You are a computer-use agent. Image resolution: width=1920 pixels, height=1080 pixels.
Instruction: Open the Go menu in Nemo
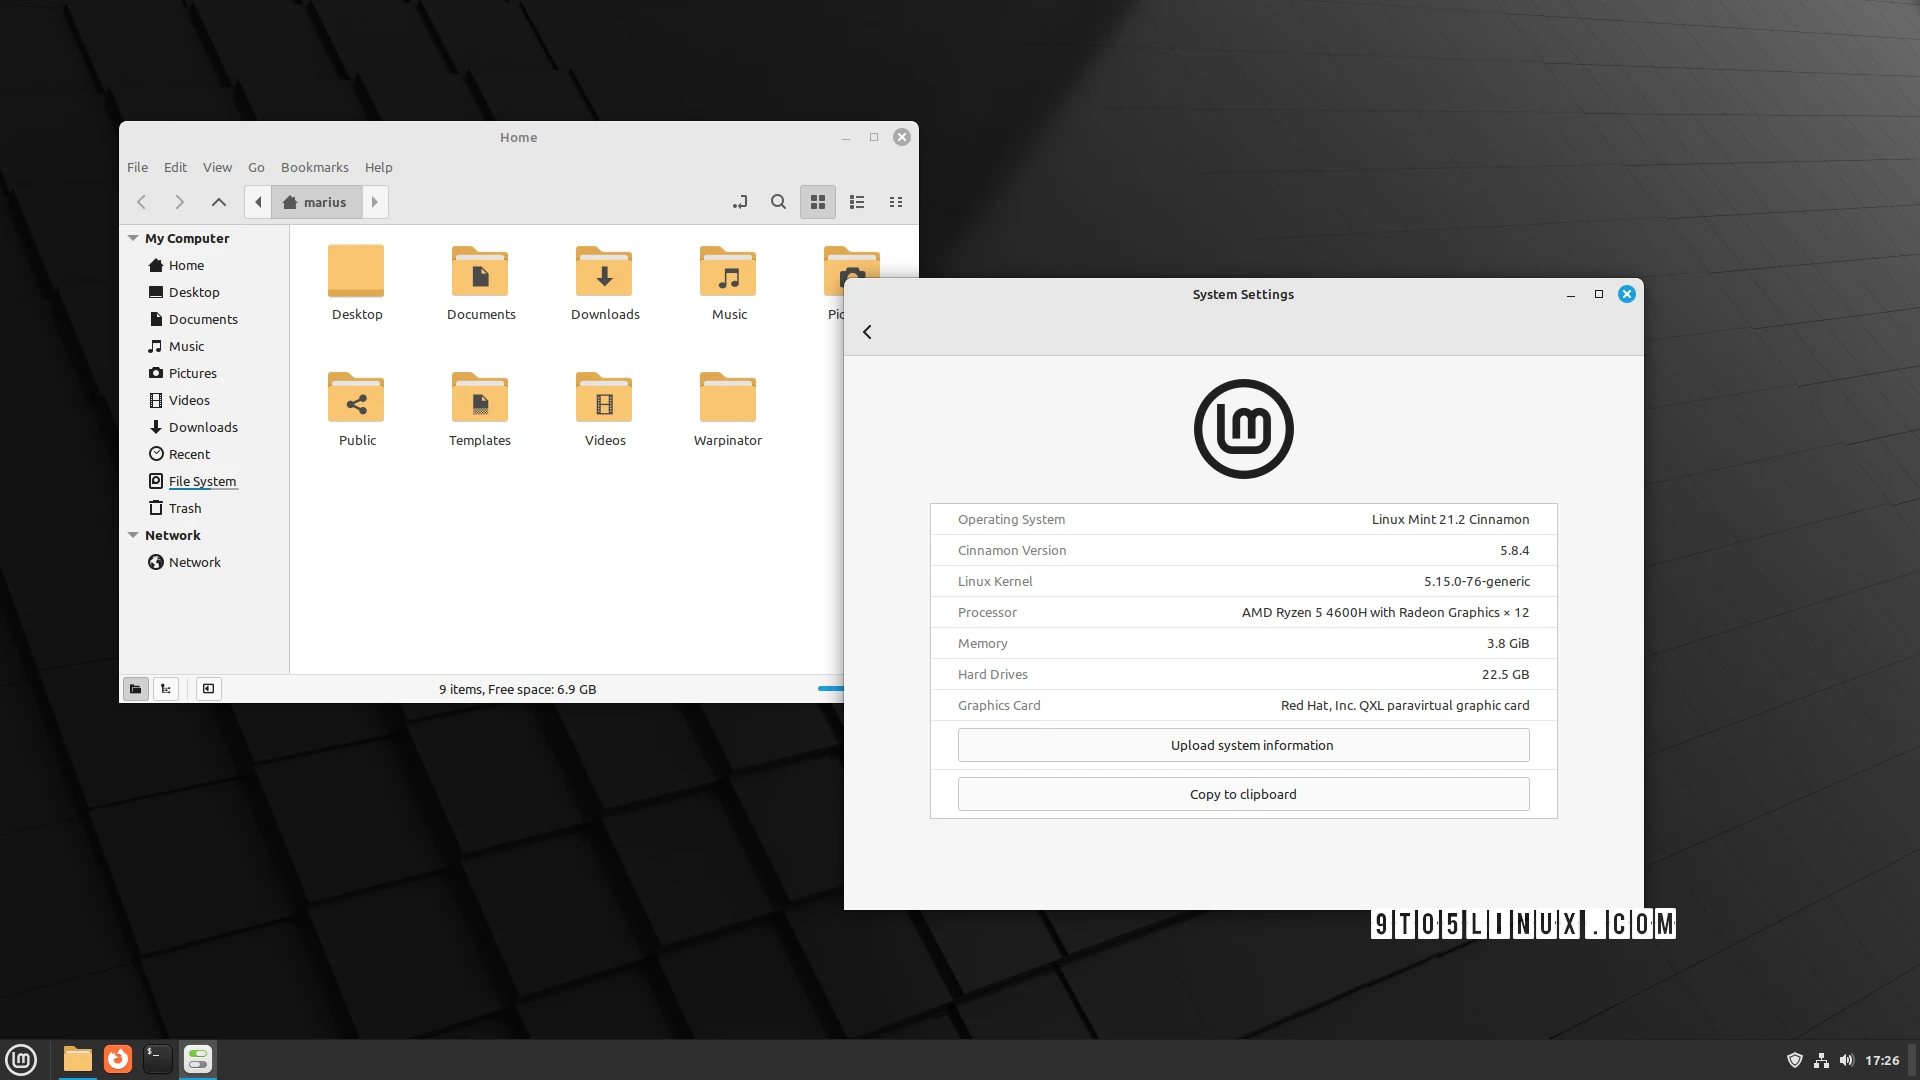pyautogui.click(x=256, y=167)
